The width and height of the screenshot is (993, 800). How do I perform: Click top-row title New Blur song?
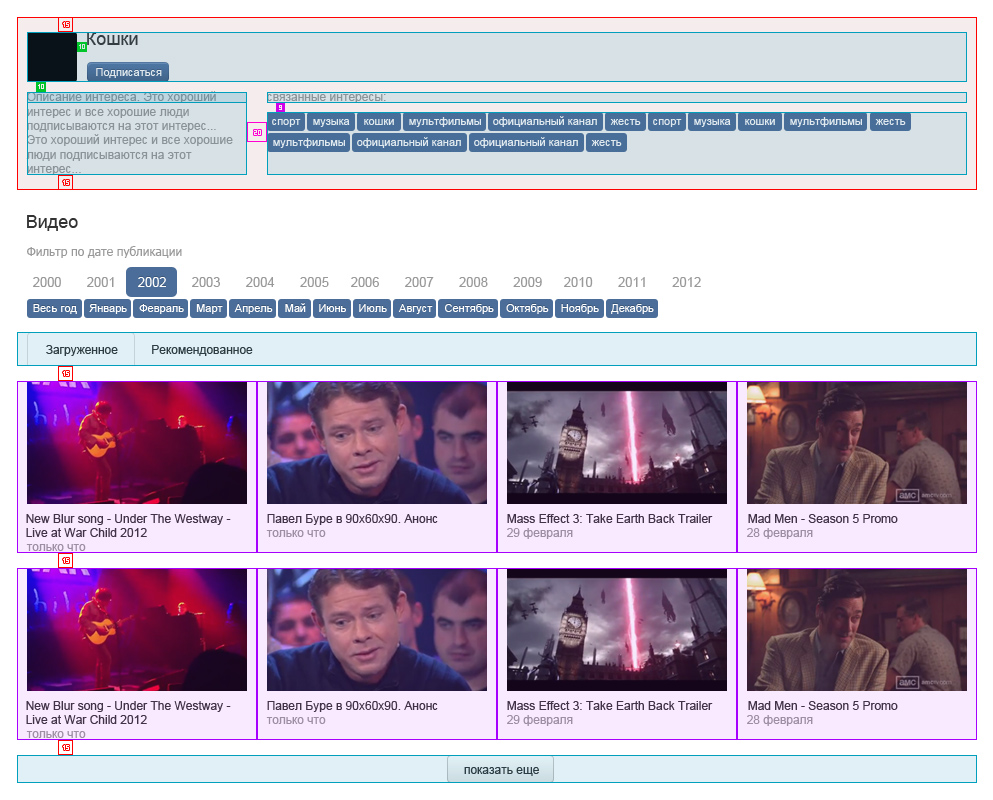point(128,526)
